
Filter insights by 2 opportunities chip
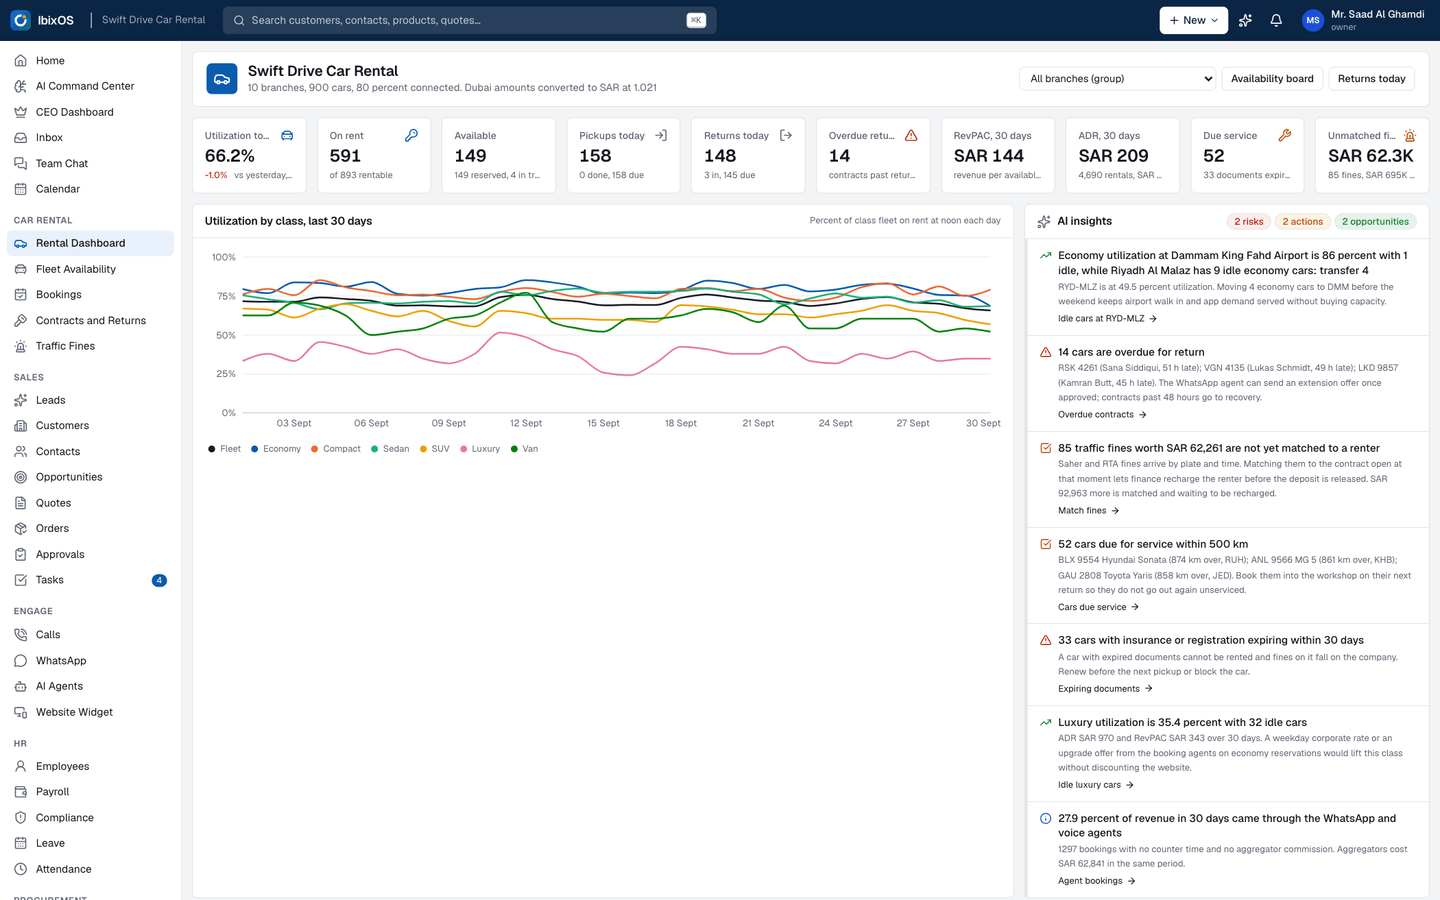coord(1375,222)
